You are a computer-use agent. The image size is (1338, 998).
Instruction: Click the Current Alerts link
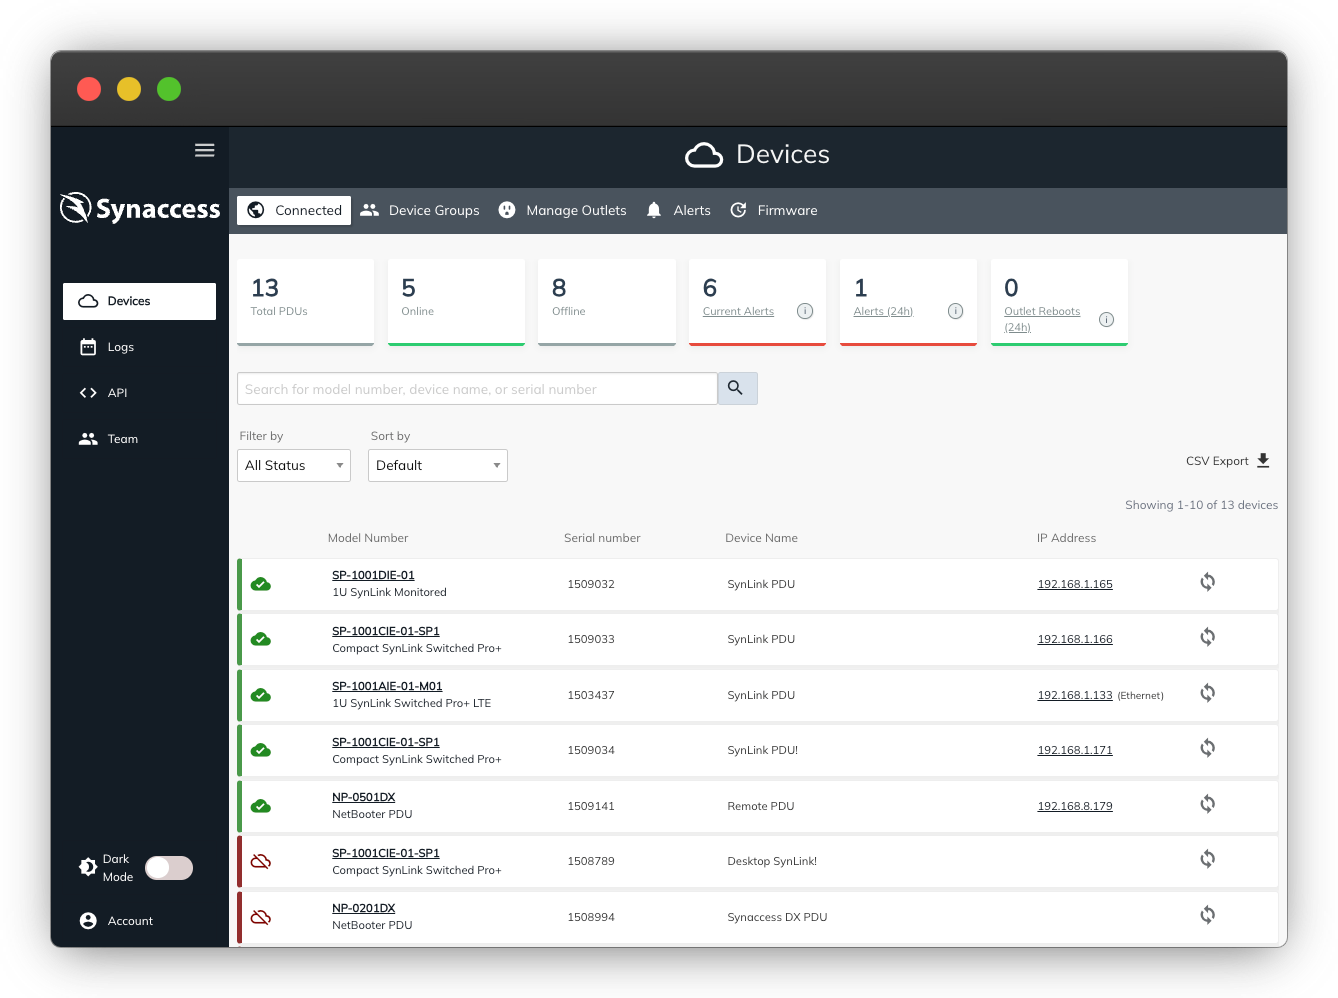738,311
